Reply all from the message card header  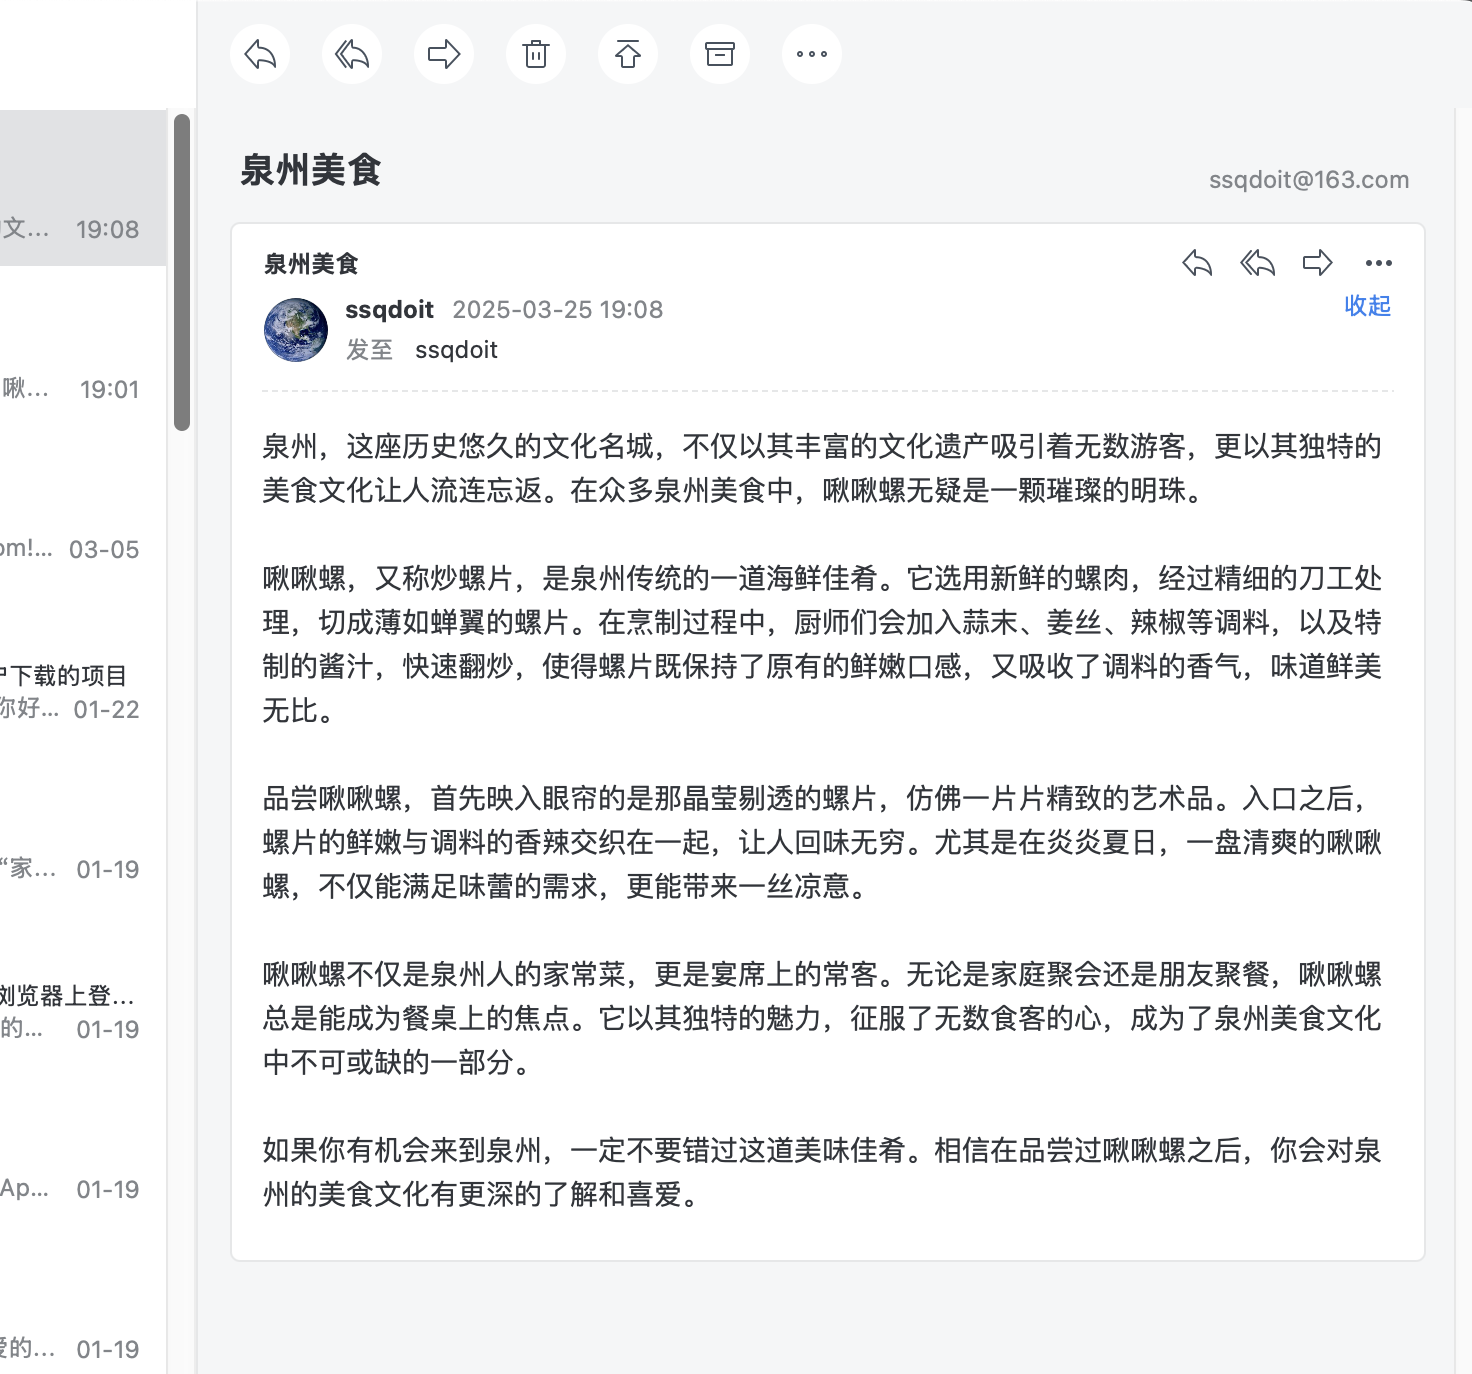[1257, 263]
